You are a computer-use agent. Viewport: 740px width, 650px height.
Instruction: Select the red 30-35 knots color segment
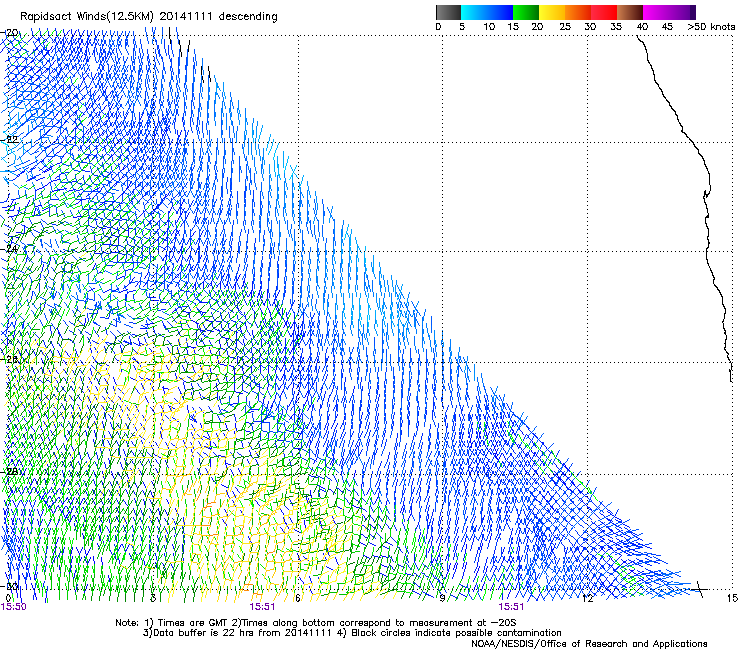pos(604,12)
